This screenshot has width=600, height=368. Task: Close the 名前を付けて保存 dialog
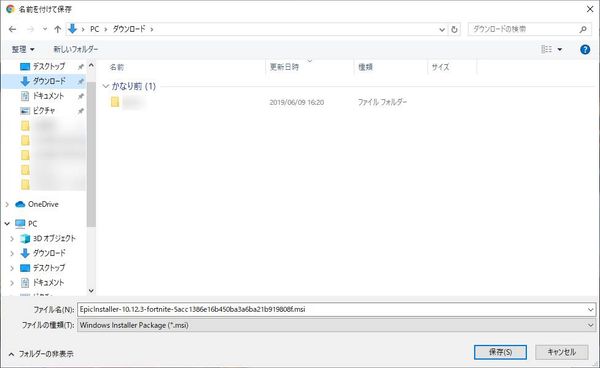click(590, 9)
